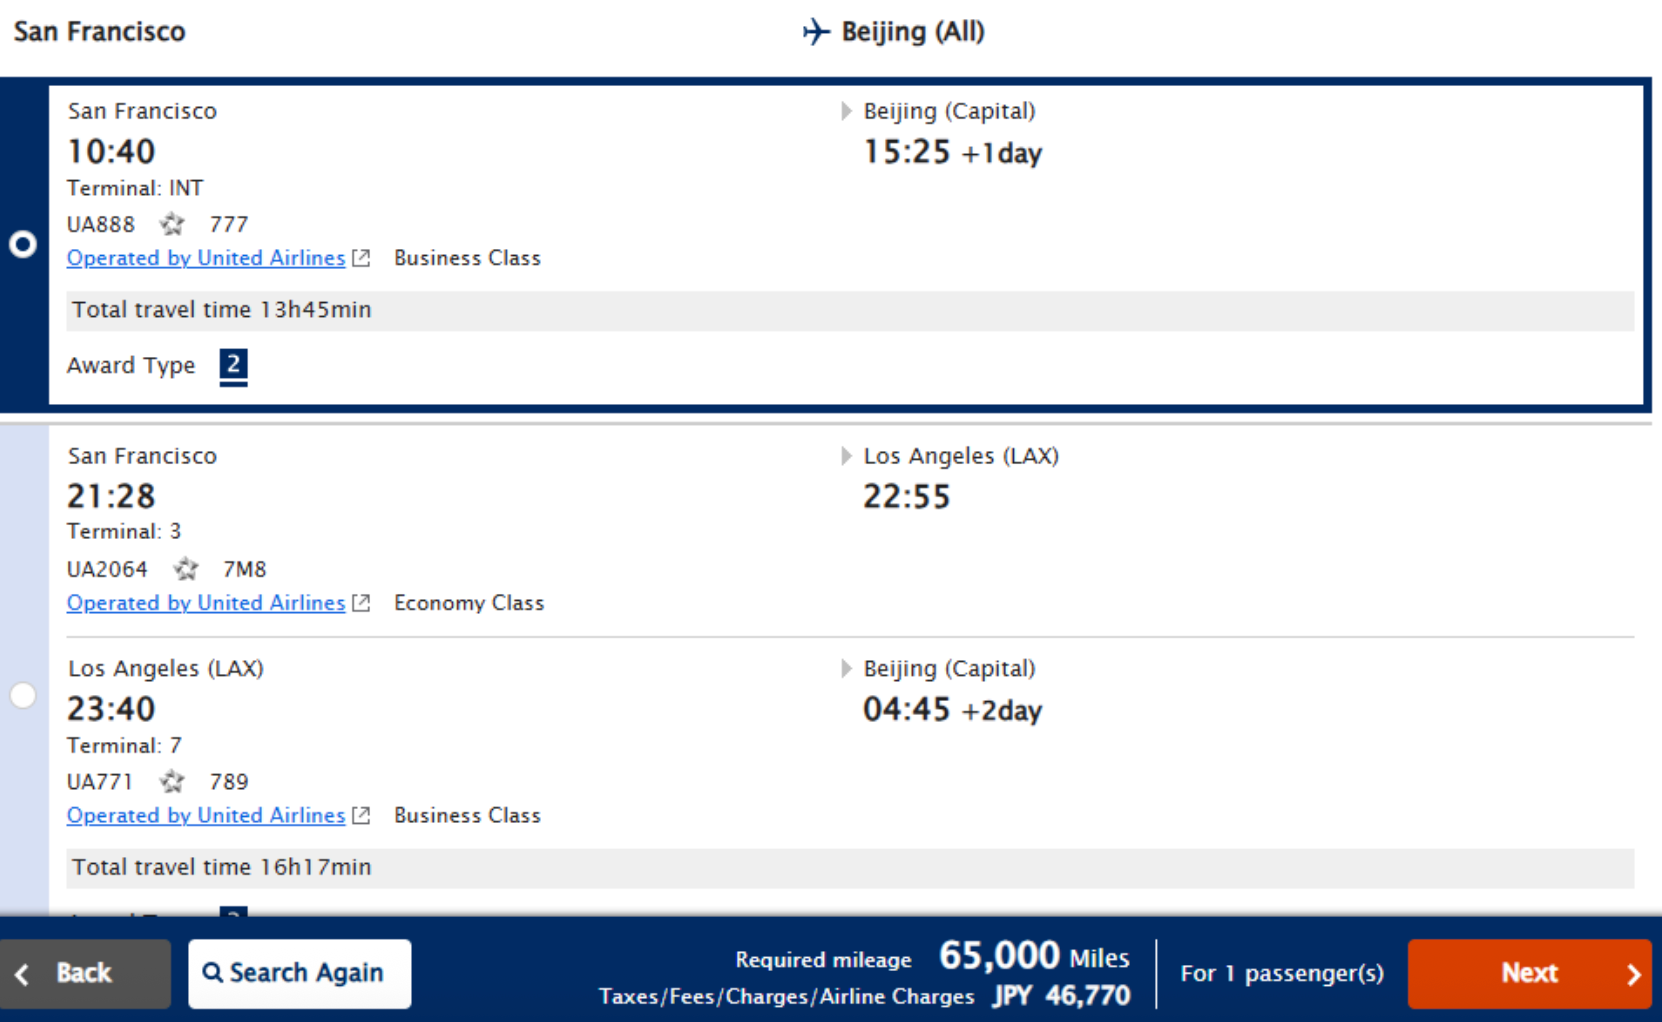This screenshot has width=1662, height=1022.
Task: Click arrow before Beijing (Capital) 04:45 arrival
Action: [846, 668]
